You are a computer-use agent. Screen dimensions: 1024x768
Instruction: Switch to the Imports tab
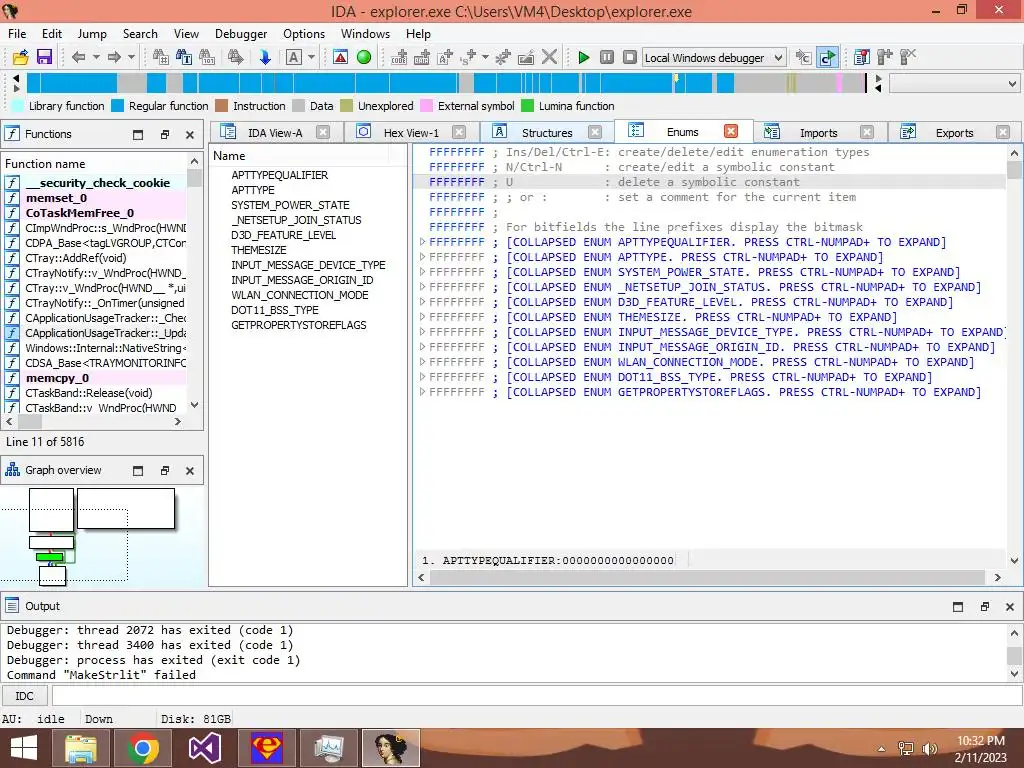coord(818,133)
